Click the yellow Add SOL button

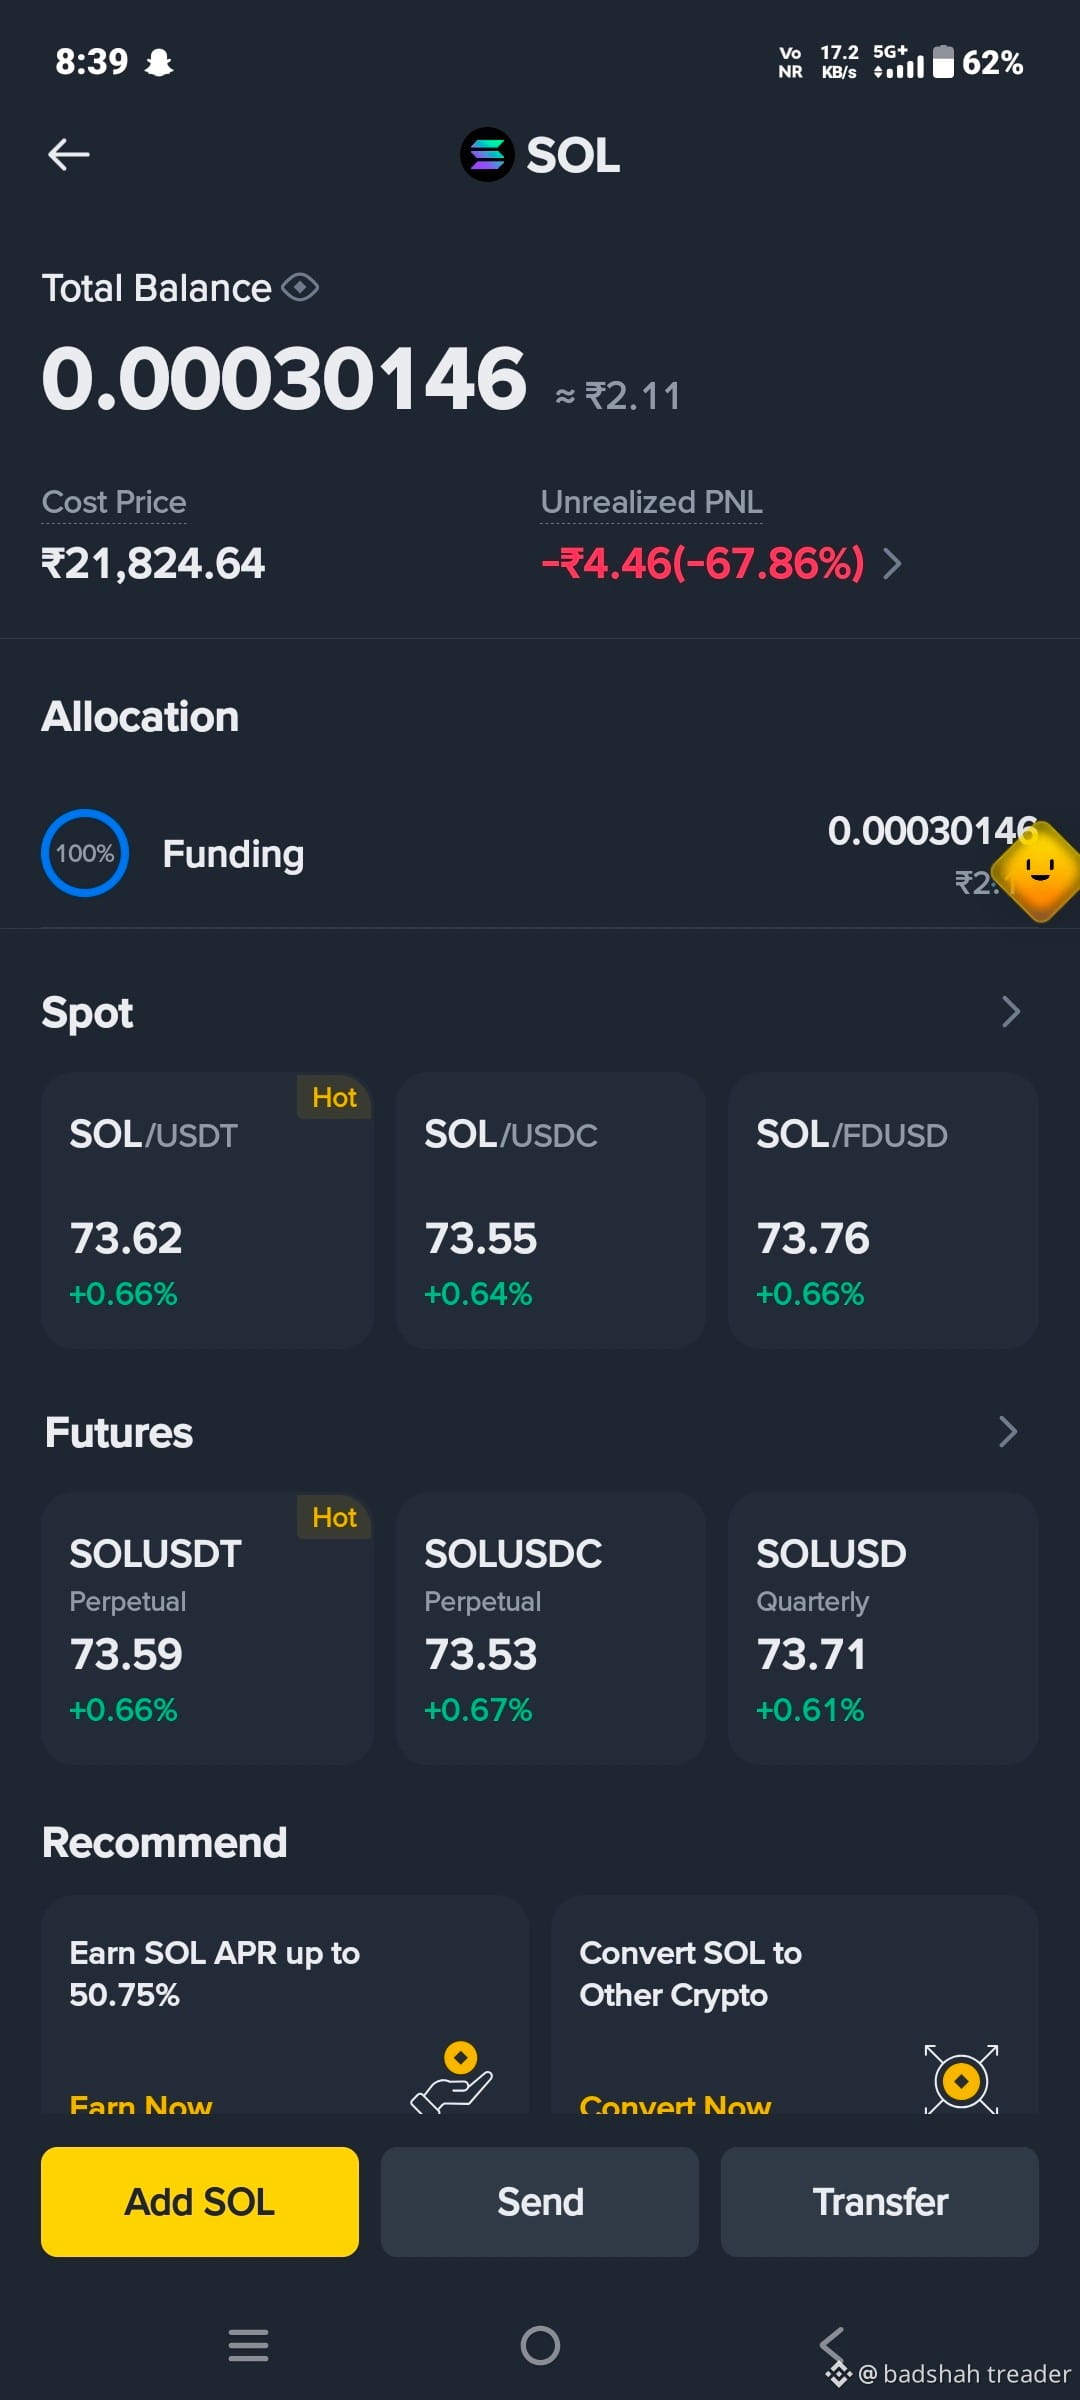point(200,2202)
